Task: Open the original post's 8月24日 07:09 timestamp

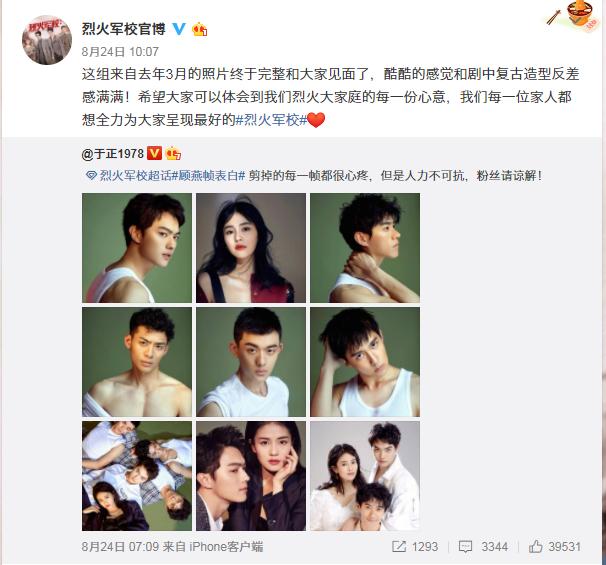Action: 120,546
